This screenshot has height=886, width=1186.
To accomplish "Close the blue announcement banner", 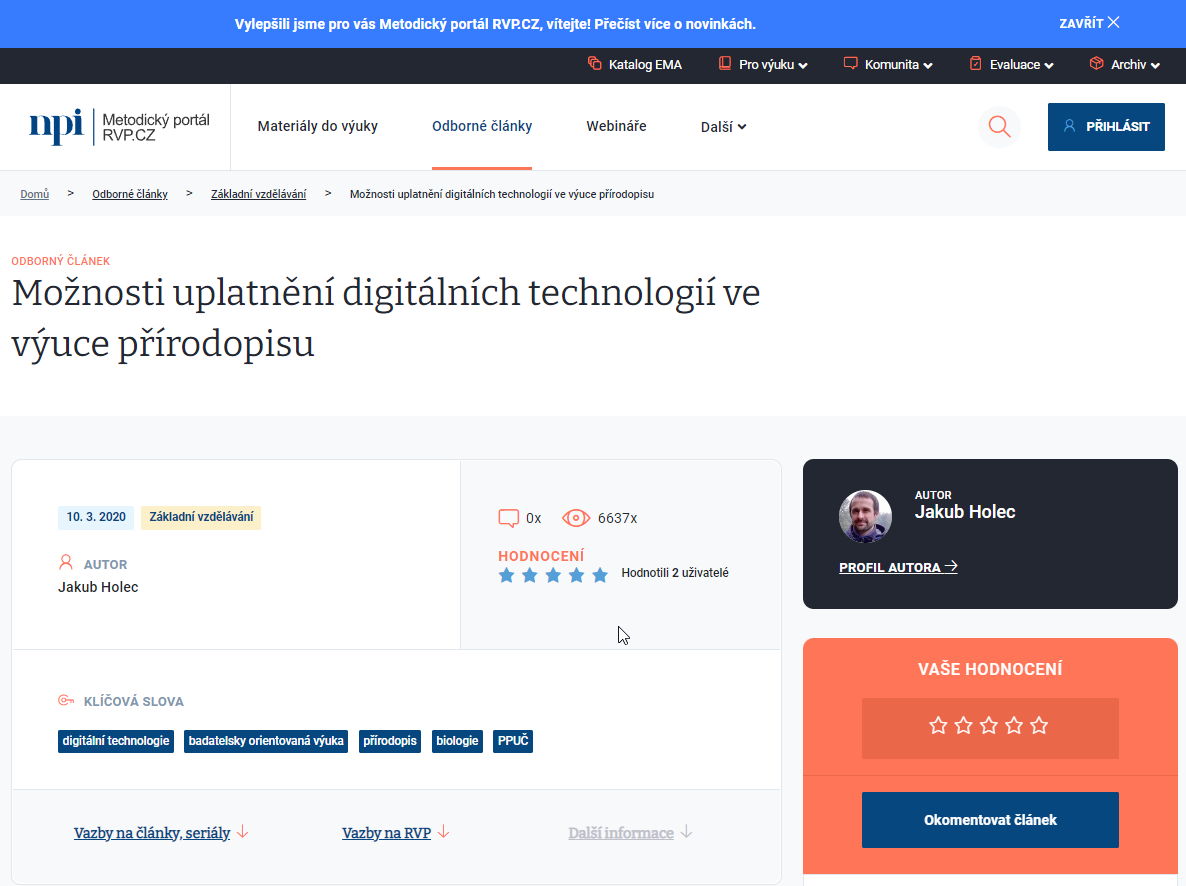I will [1089, 23].
